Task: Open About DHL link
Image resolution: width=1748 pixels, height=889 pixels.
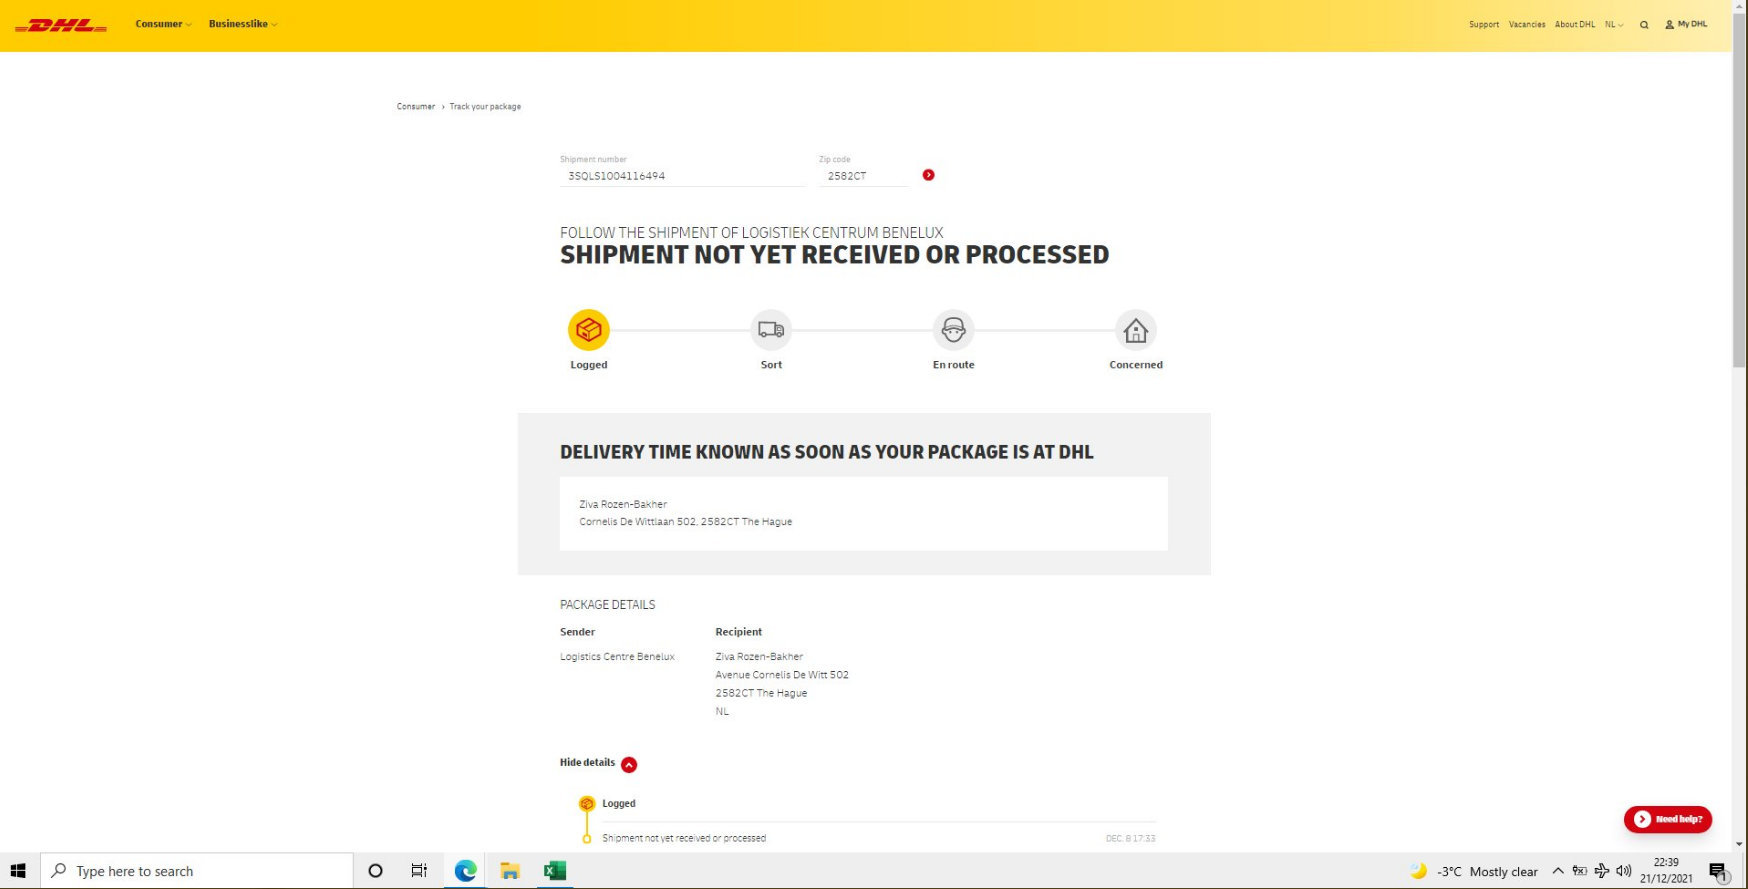Action: point(1575,25)
